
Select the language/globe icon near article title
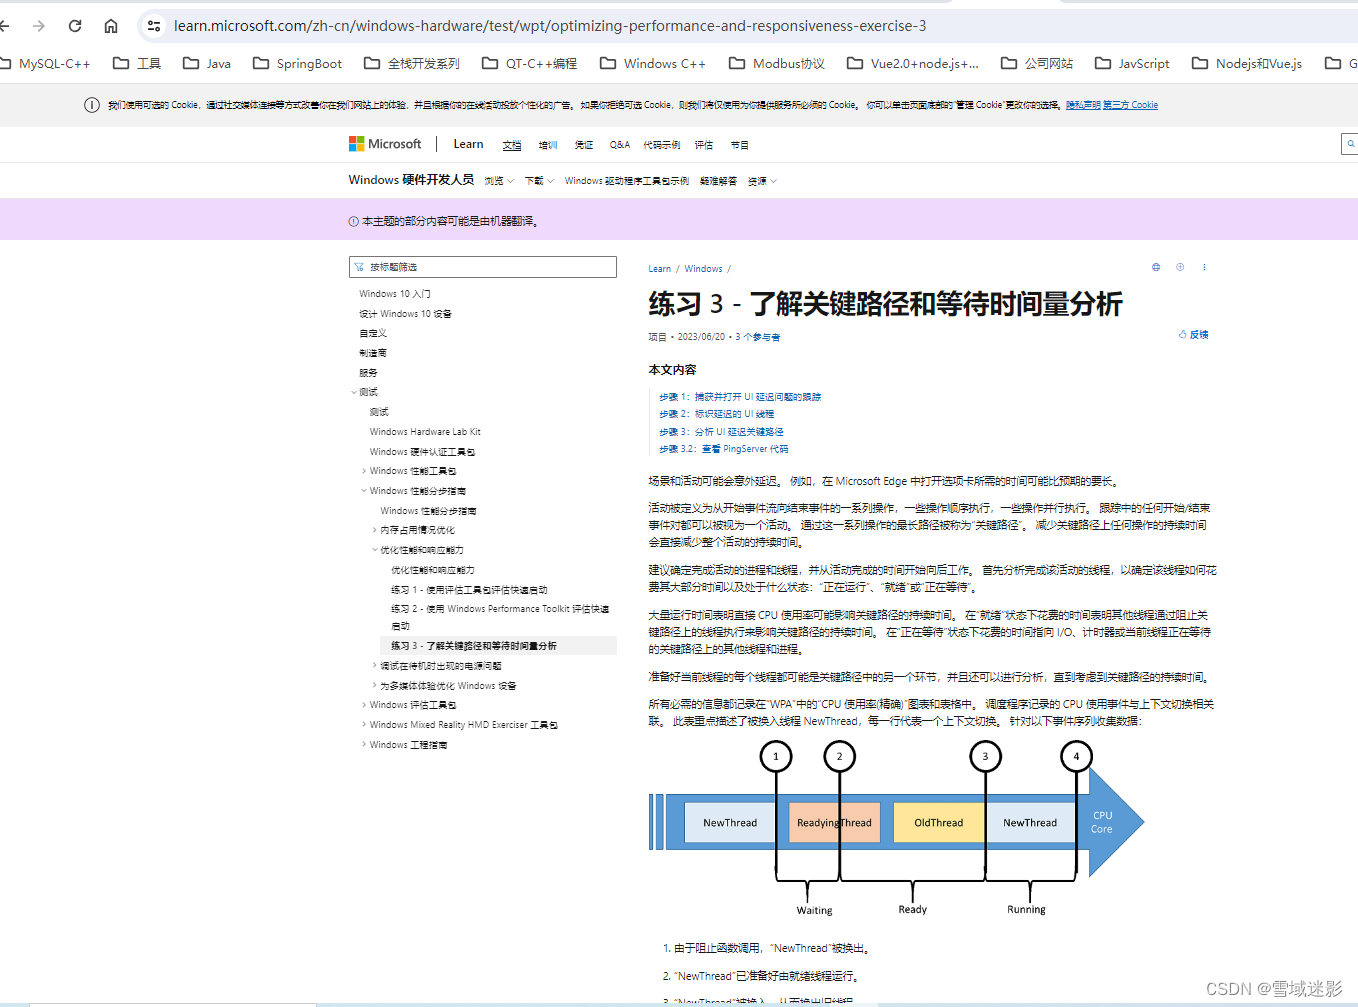tap(1155, 267)
